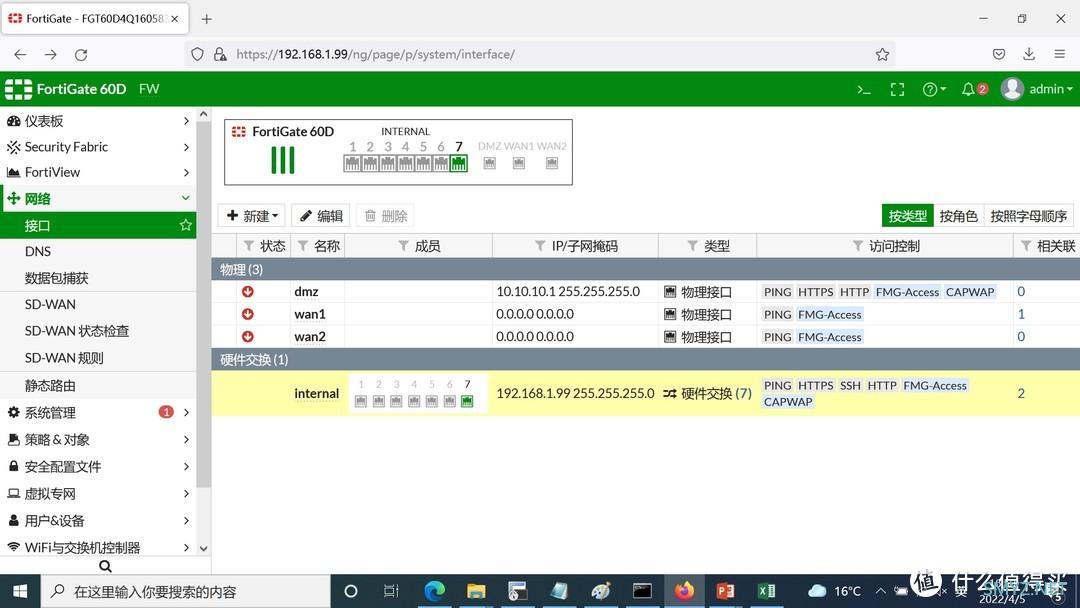Viewport: 1080px width, 608px height.
Task: Open SD-WAN 状态检查 menu item
Action: [98, 331]
